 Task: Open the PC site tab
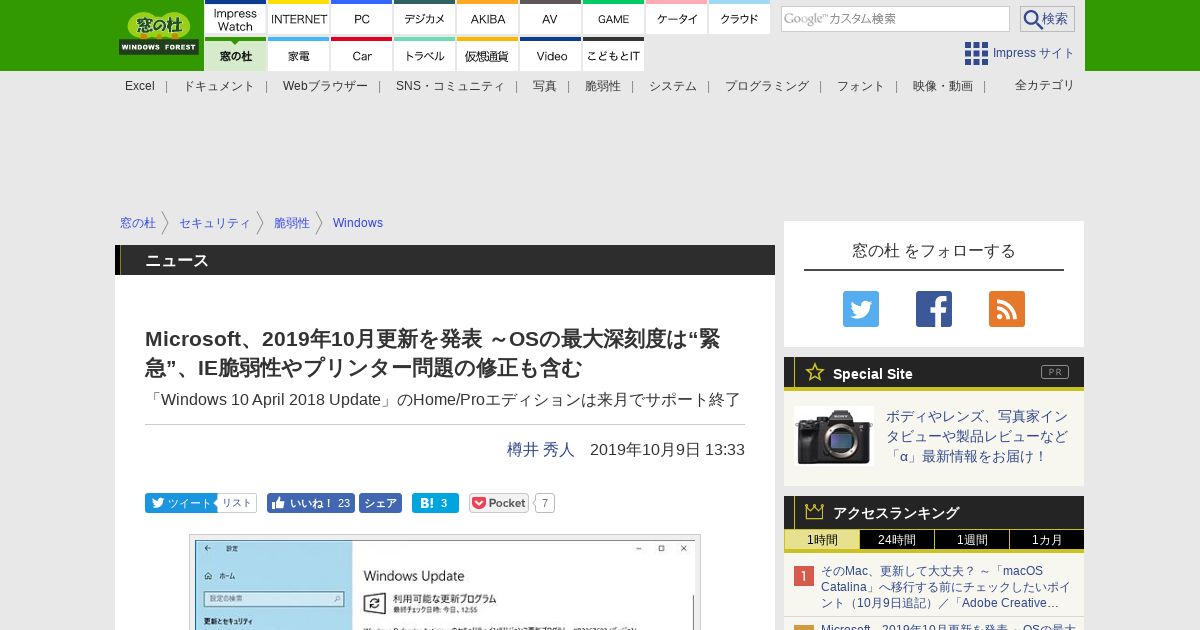click(x=362, y=19)
